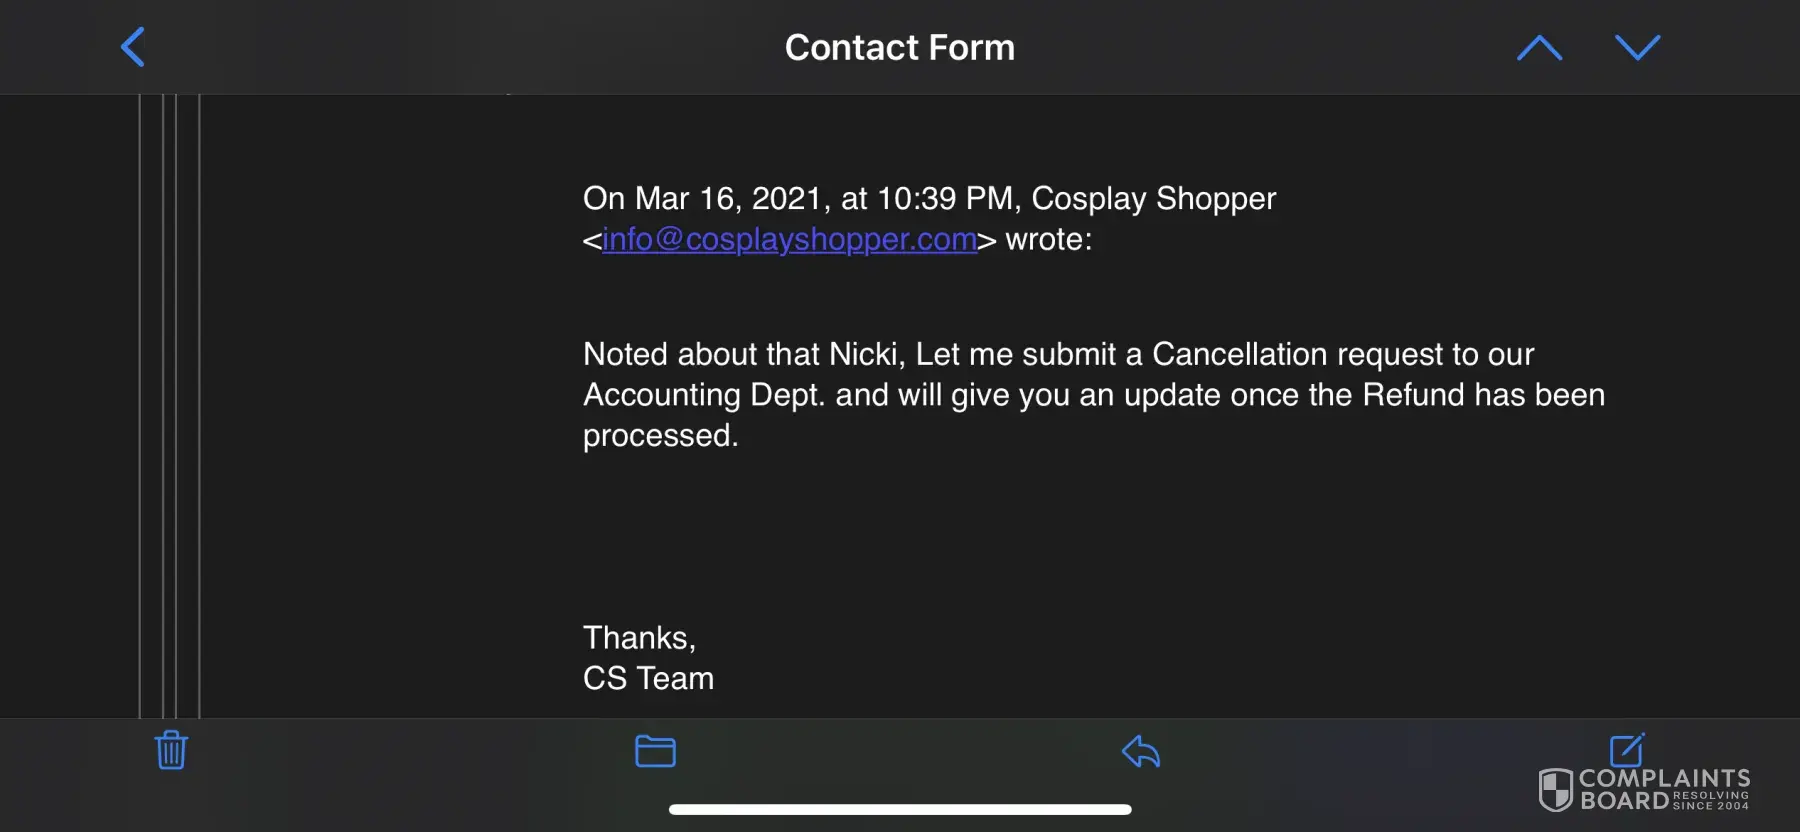Image resolution: width=1800 pixels, height=832 pixels.
Task: Compose a new message with pencil icon
Action: pos(1627,749)
